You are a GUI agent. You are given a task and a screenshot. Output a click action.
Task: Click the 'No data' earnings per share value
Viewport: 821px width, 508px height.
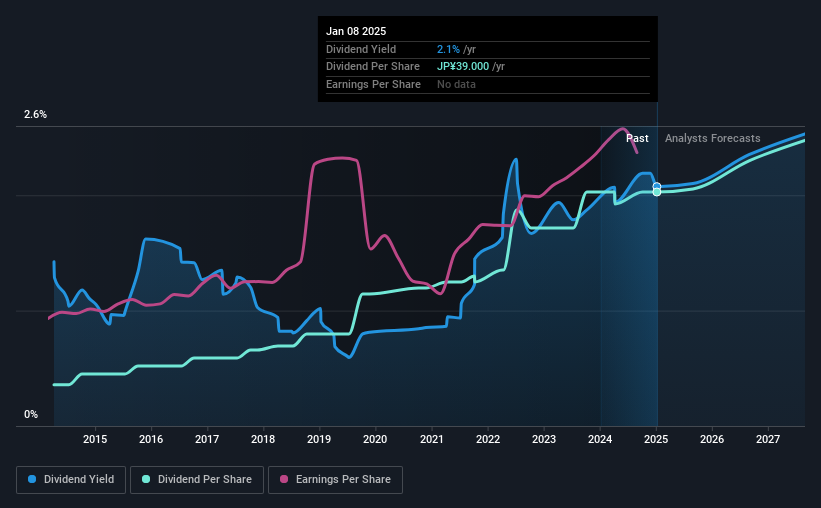456,84
